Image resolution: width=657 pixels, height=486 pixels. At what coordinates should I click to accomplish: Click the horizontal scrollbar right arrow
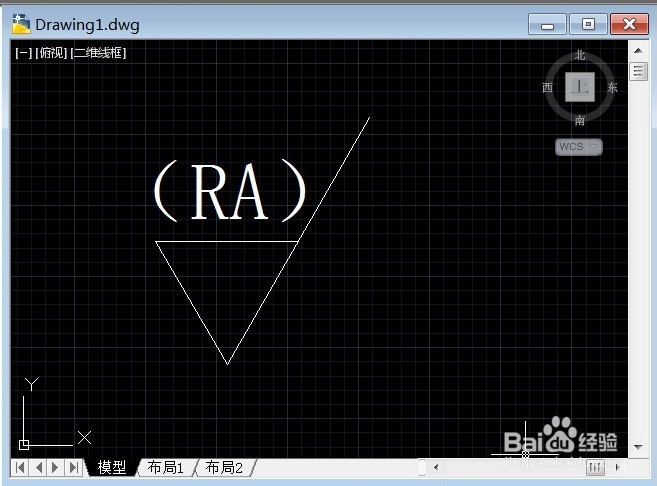[618, 467]
